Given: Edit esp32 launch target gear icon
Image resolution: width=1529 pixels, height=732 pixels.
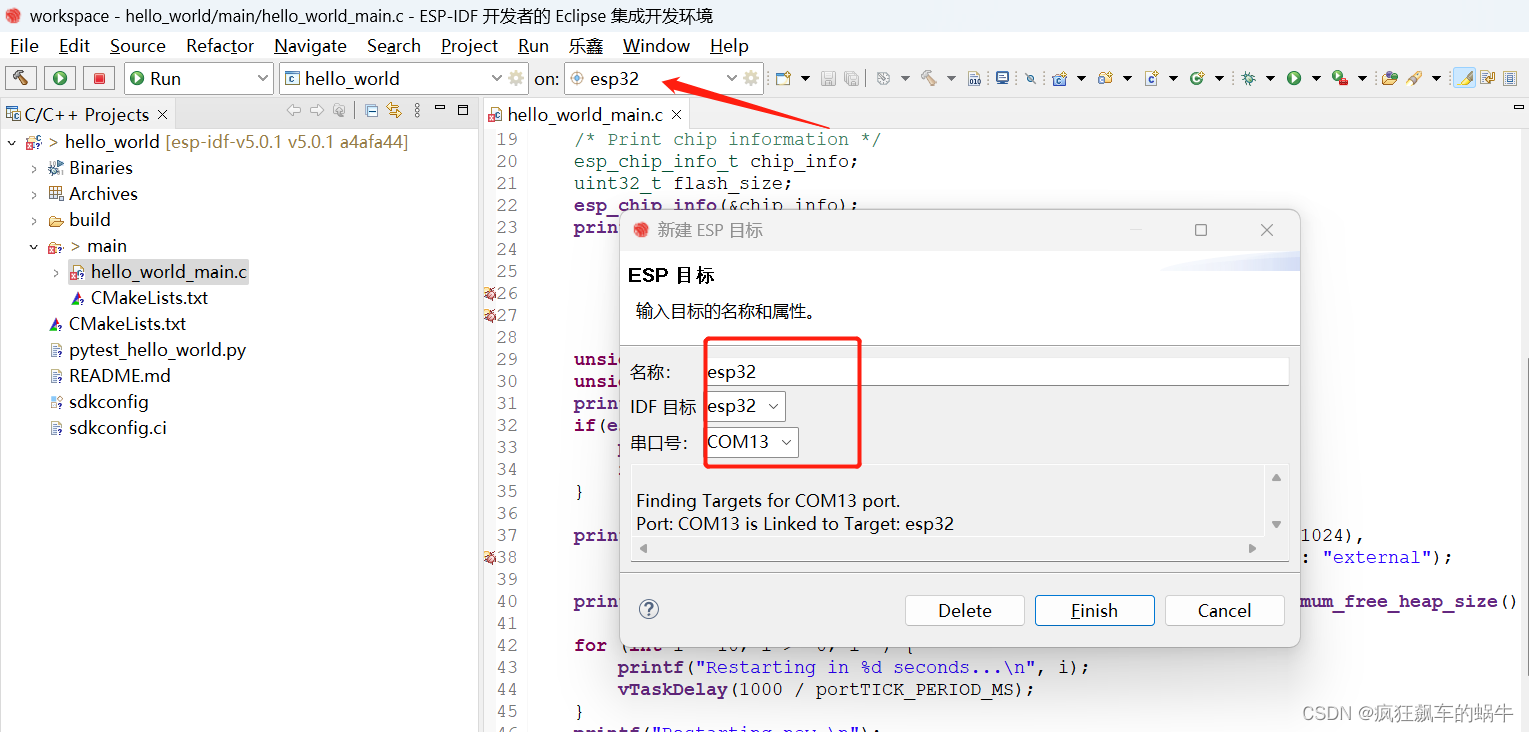Looking at the screenshot, I should (751, 78).
